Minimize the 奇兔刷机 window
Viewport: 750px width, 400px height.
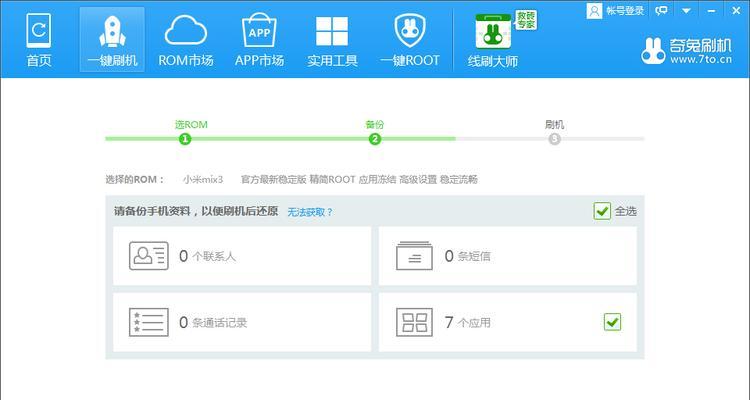[711, 11]
